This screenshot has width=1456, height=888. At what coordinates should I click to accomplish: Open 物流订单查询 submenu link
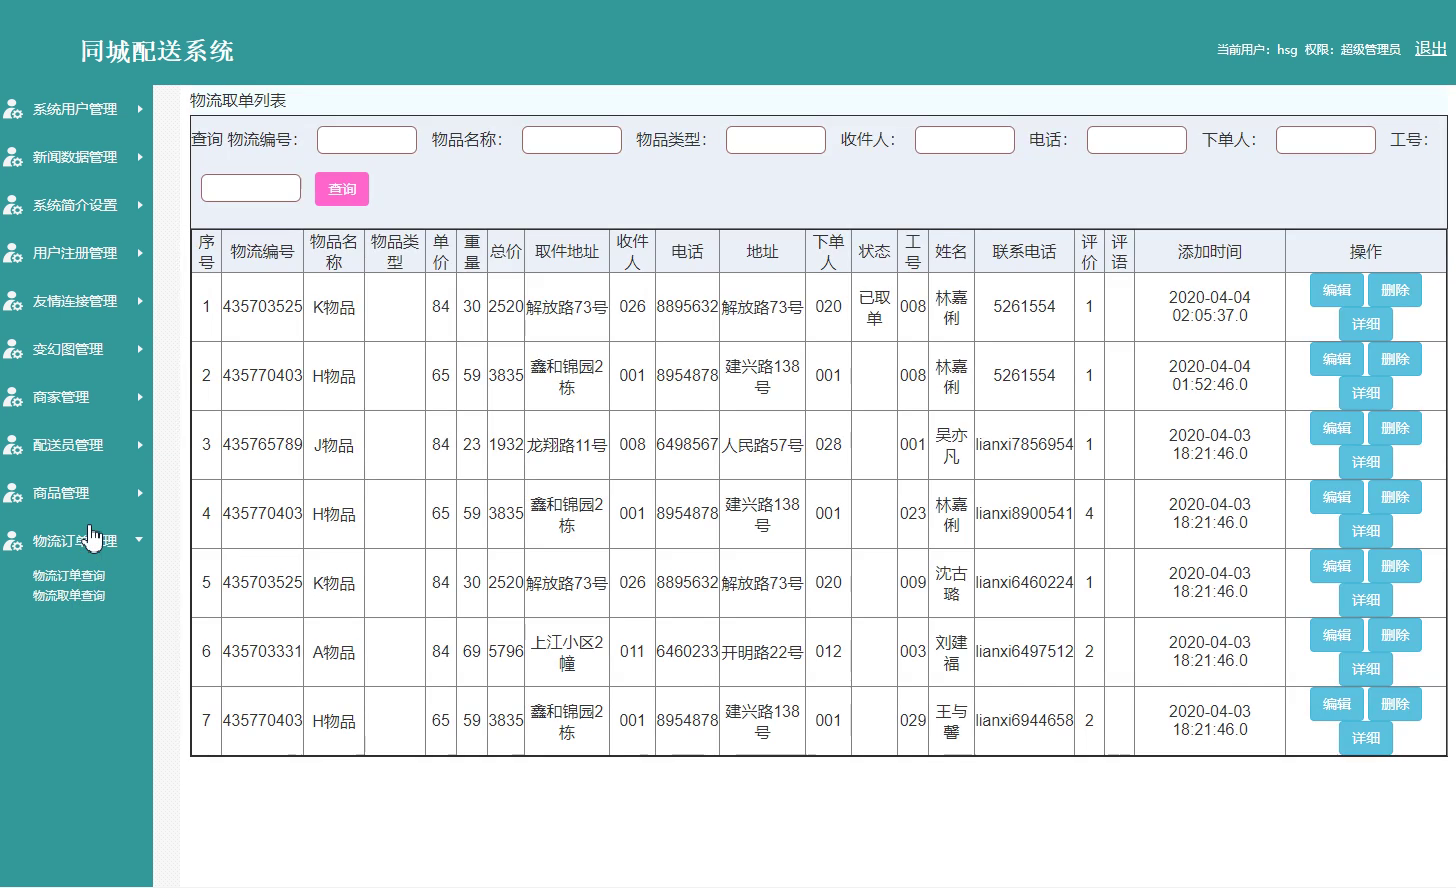click(69, 576)
